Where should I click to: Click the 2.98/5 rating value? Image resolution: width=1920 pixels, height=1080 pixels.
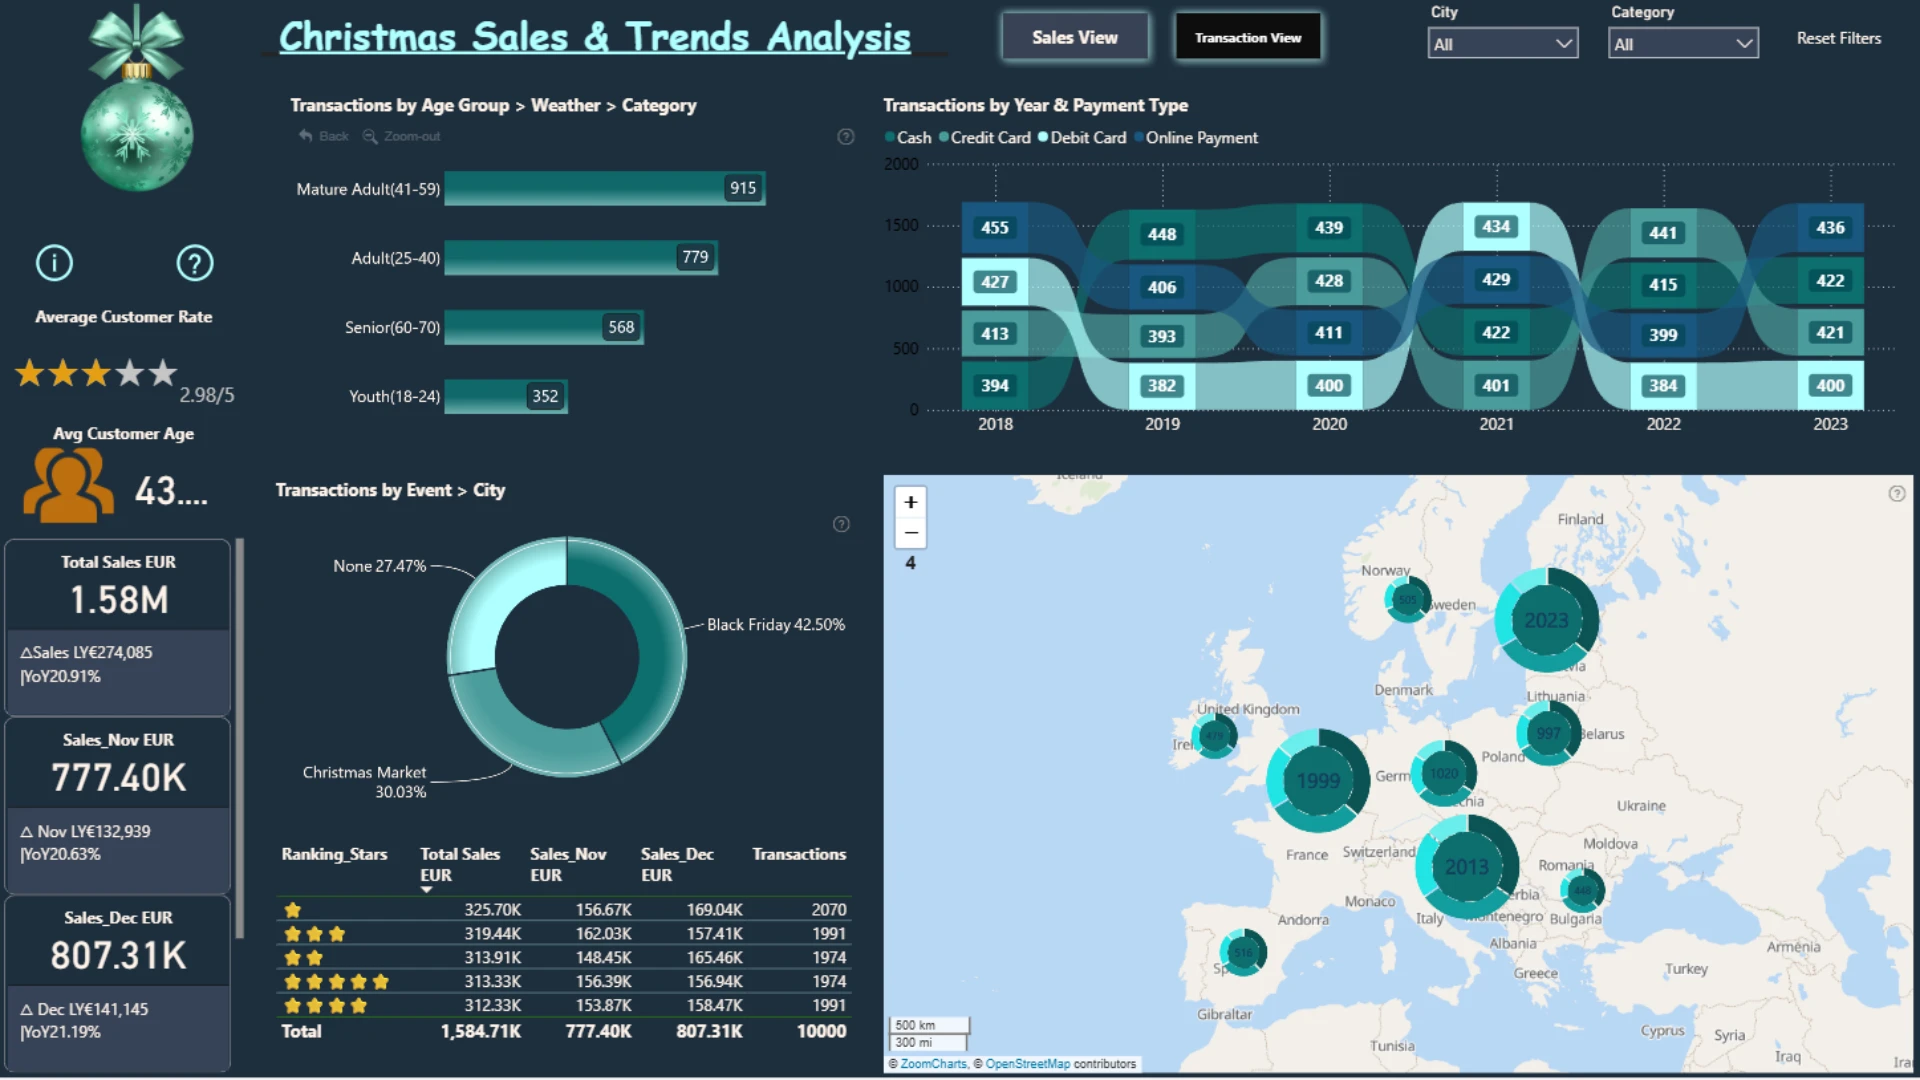207,395
